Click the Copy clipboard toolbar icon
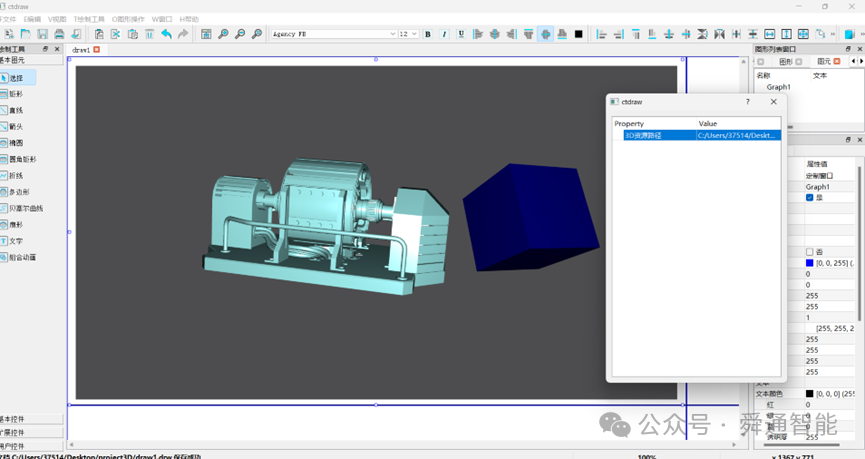 [x=99, y=34]
